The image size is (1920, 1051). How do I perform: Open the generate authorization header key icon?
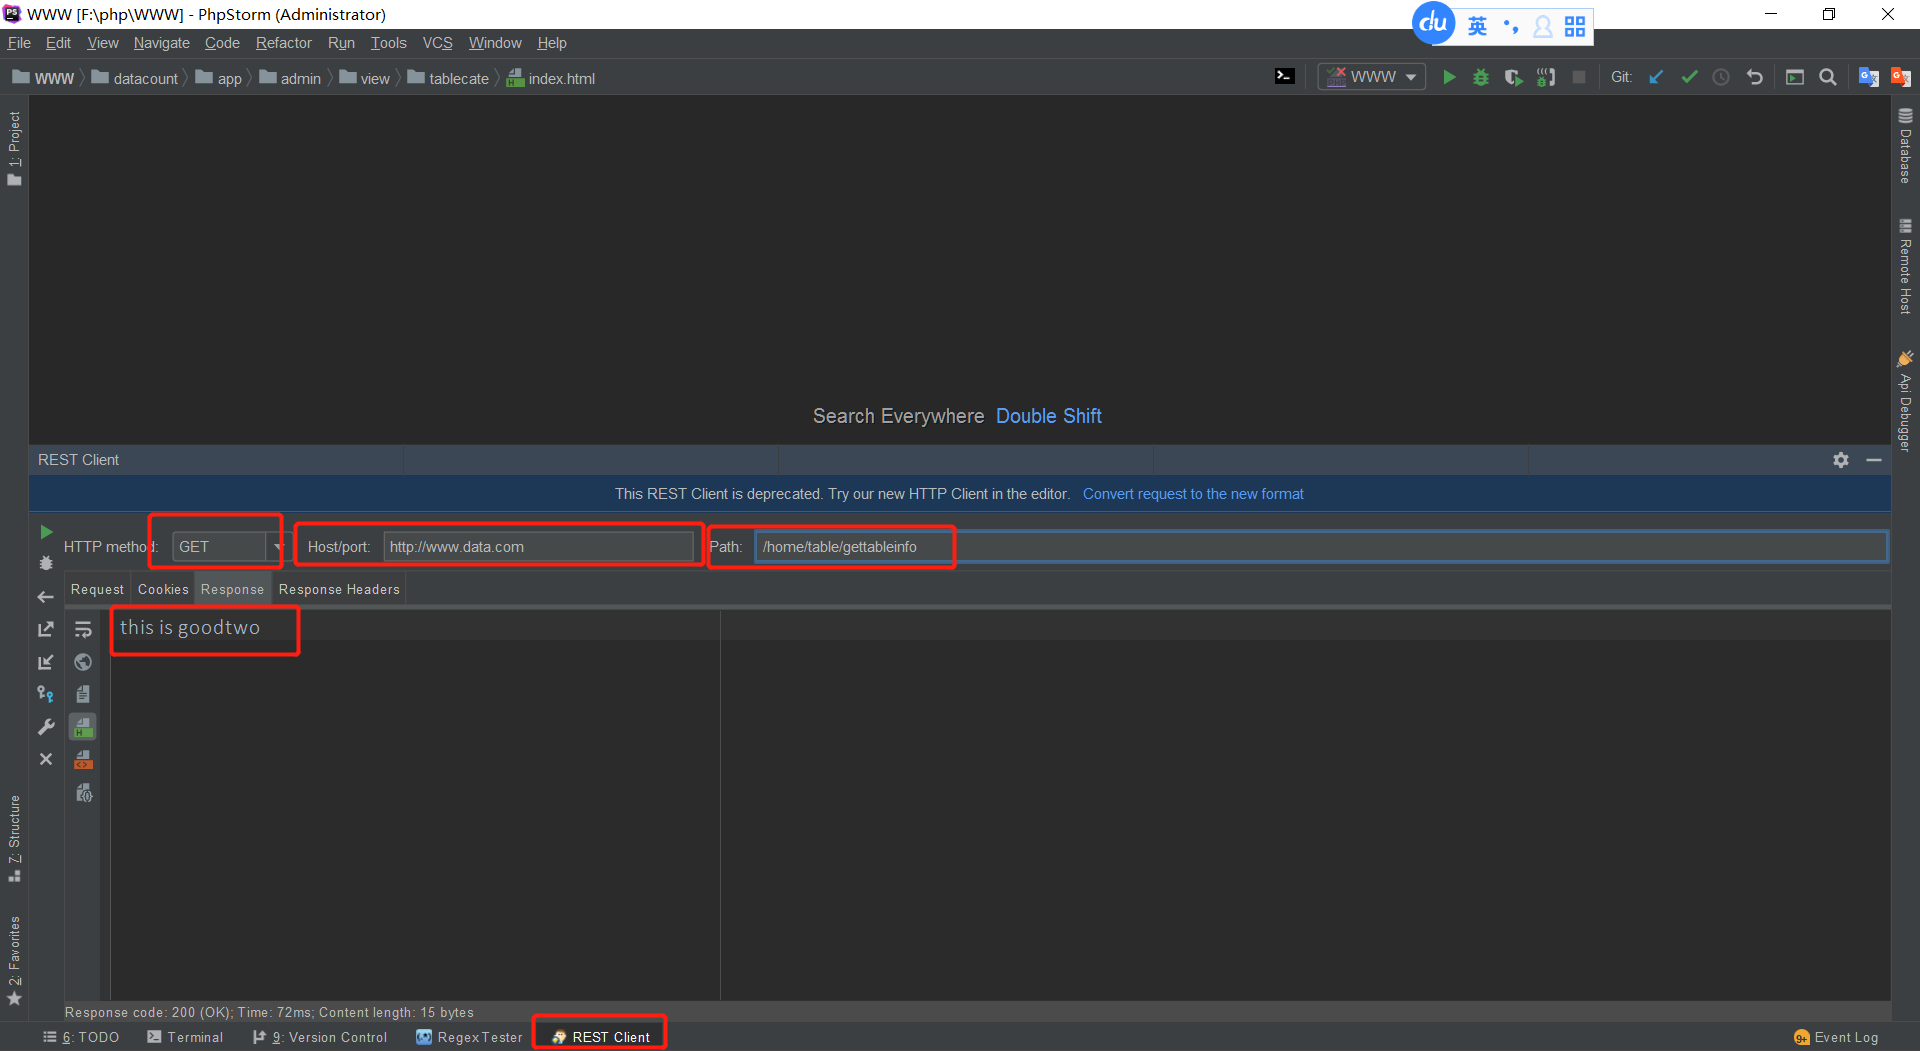pyautogui.click(x=46, y=694)
